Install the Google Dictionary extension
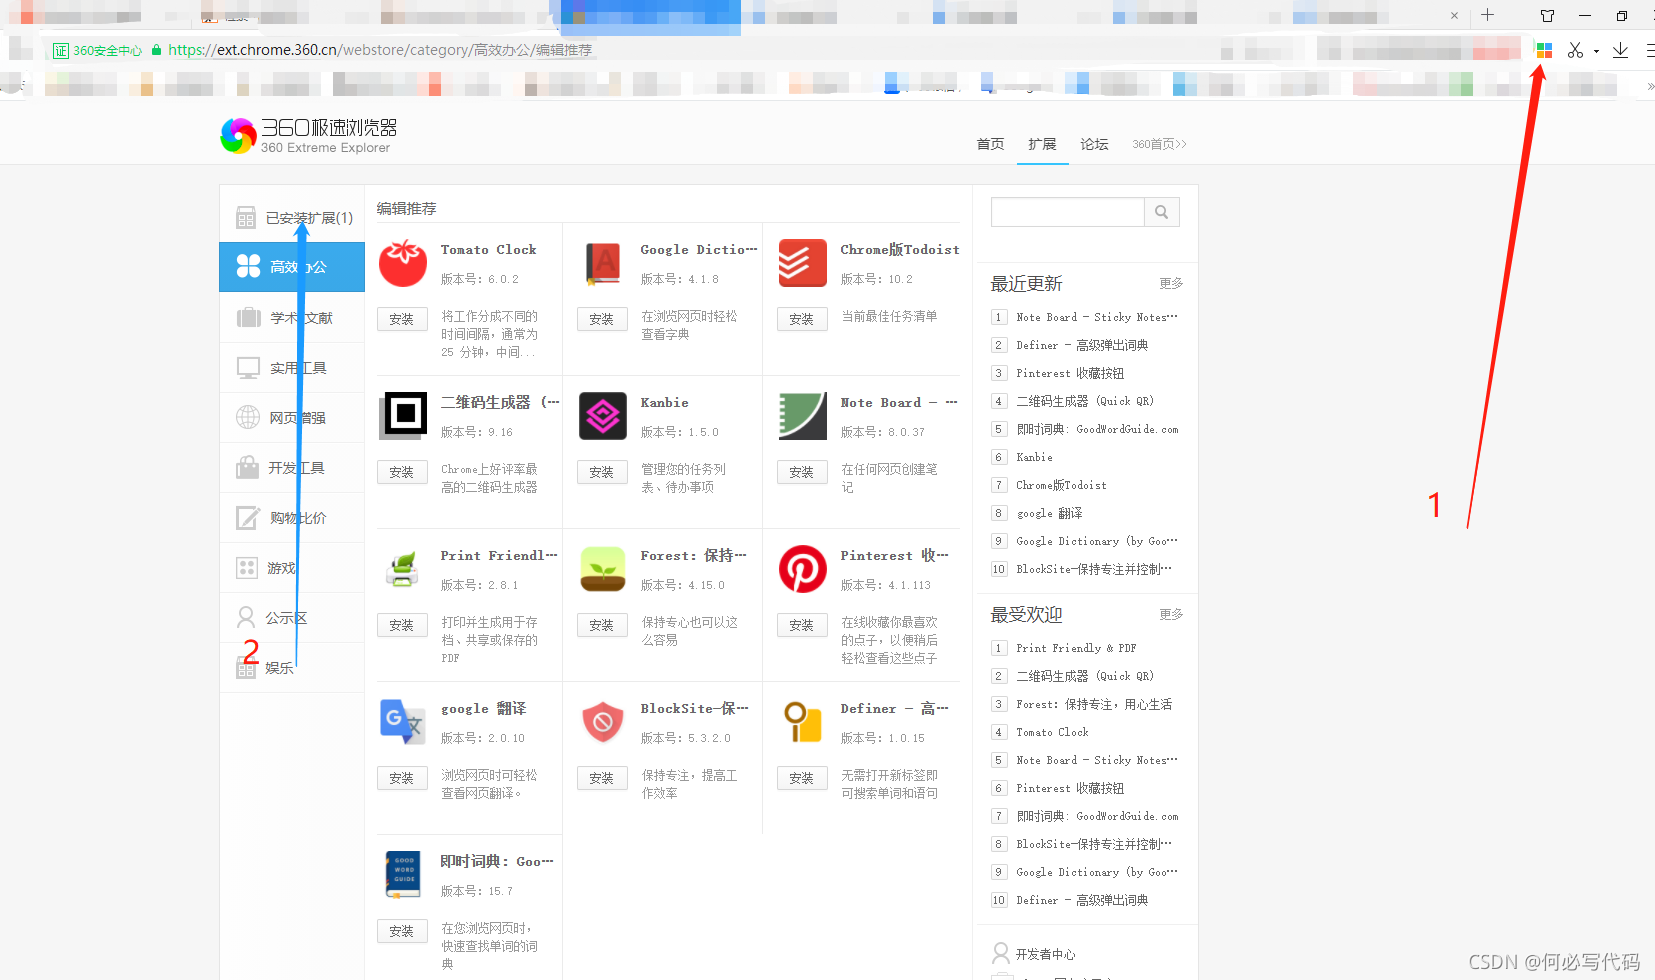1655x980 pixels. coord(602,319)
